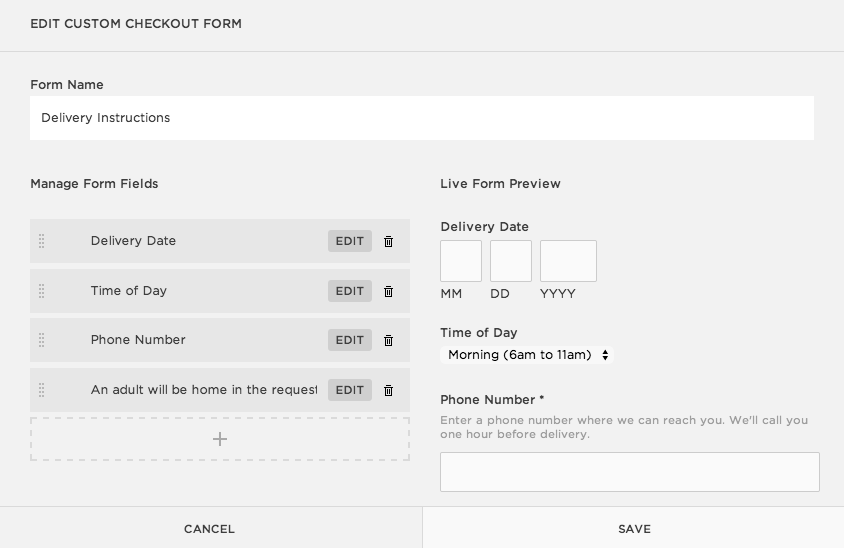Focus the Form Name text field
The height and width of the screenshot is (548, 844).
click(x=421, y=118)
